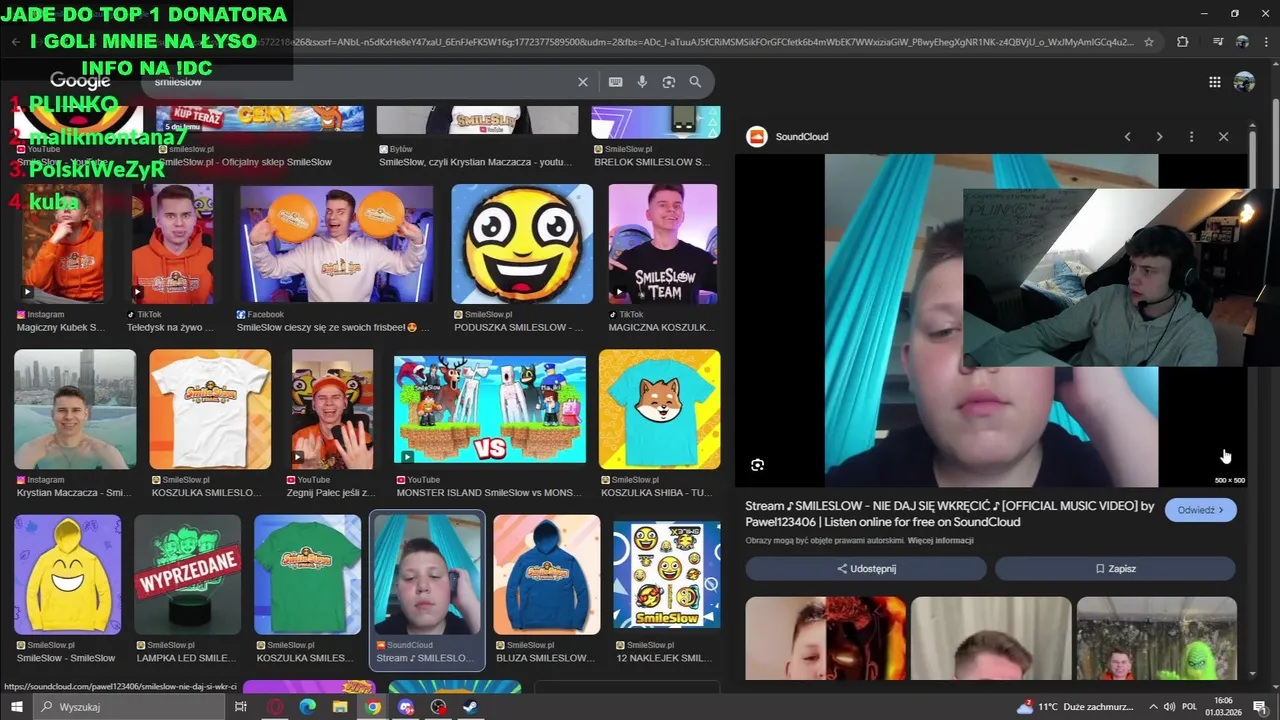
Task: Open Steam from the taskbar
Action: [x=471, y=707]
